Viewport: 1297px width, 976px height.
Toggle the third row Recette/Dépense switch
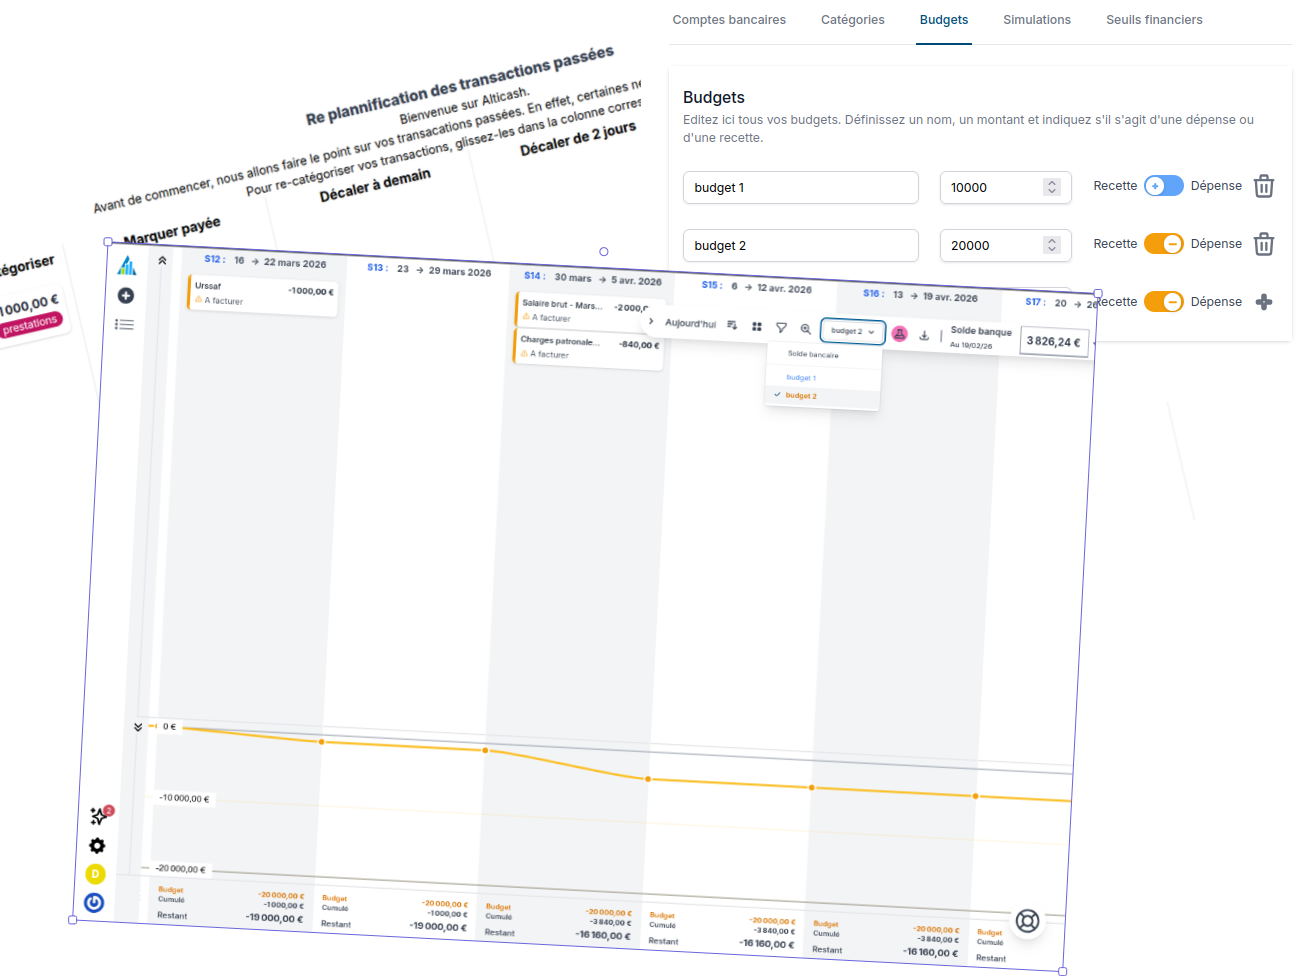1163,302
